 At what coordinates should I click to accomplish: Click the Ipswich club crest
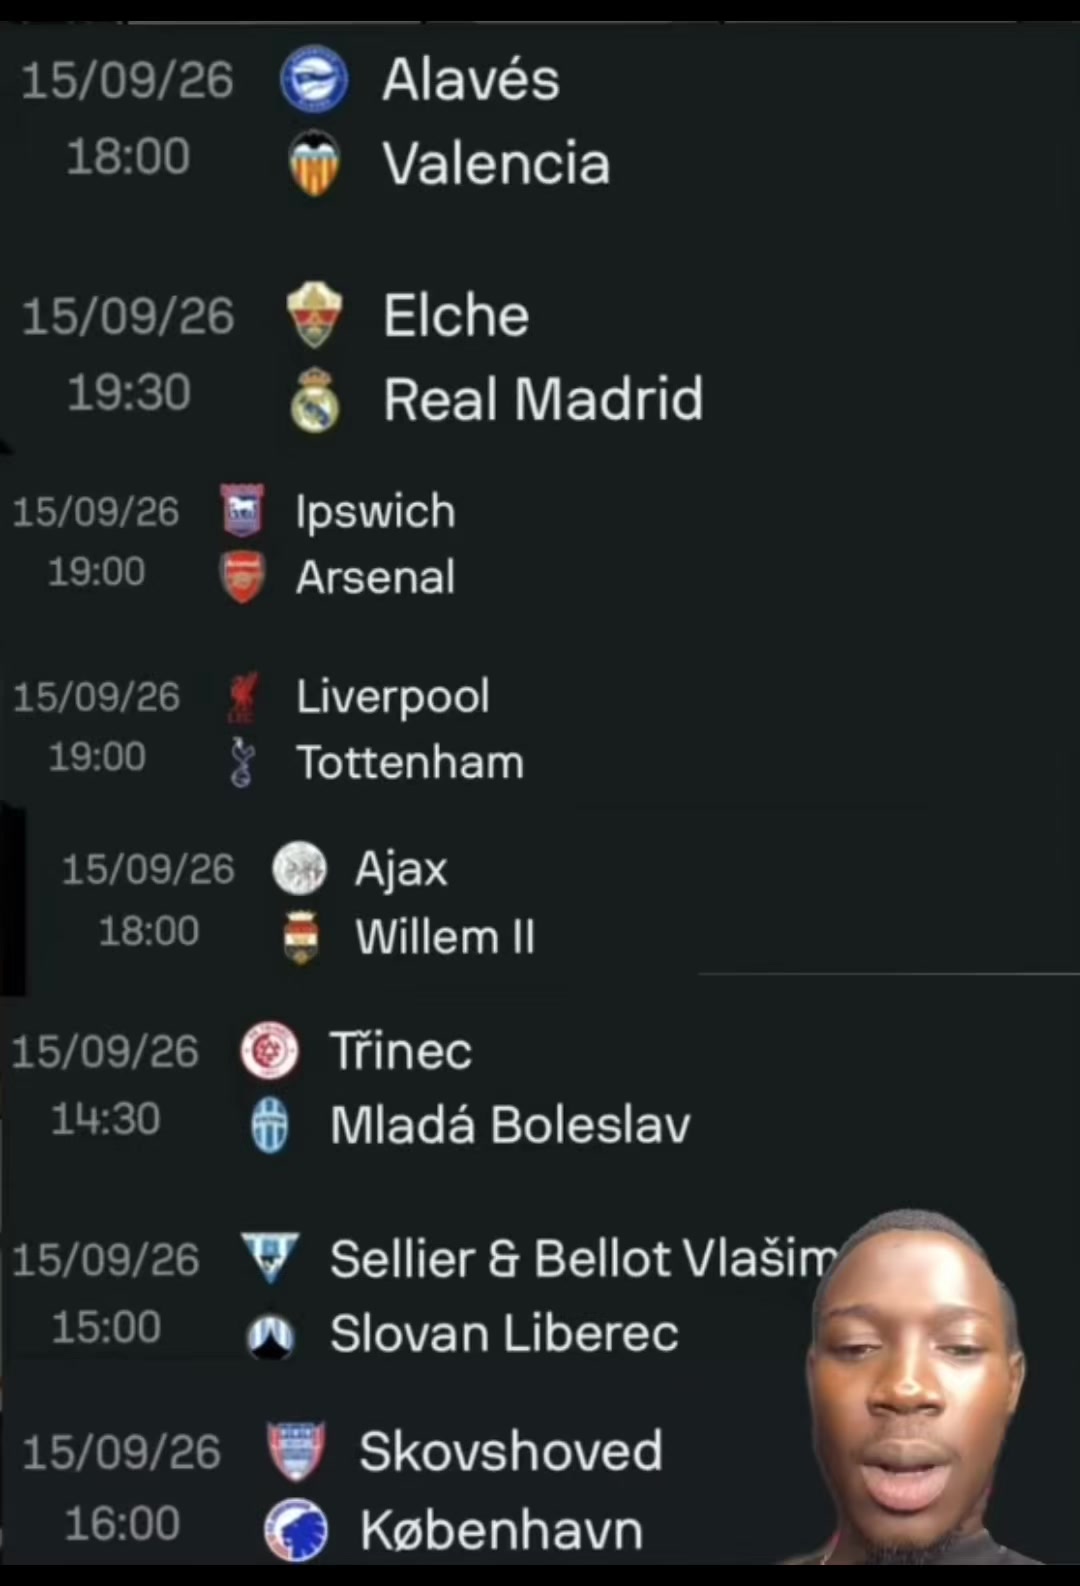tap(242, 511)
